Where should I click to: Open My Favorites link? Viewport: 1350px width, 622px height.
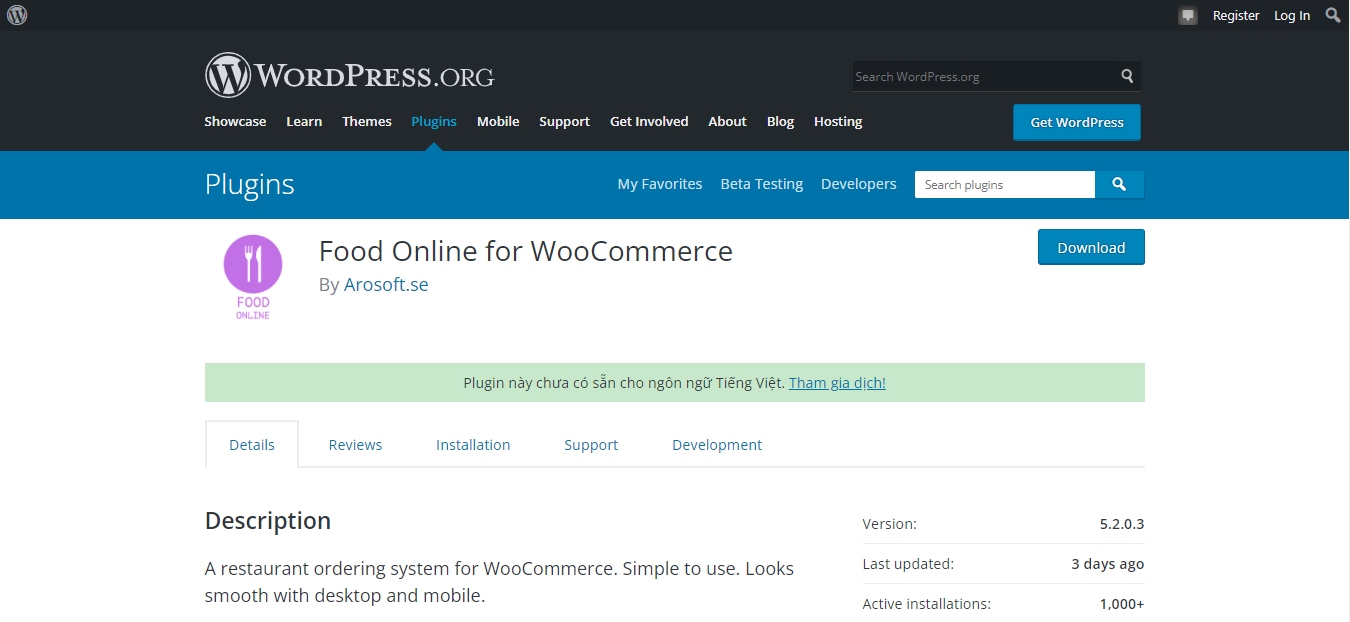pyautogui.click(x=660, y=184)
